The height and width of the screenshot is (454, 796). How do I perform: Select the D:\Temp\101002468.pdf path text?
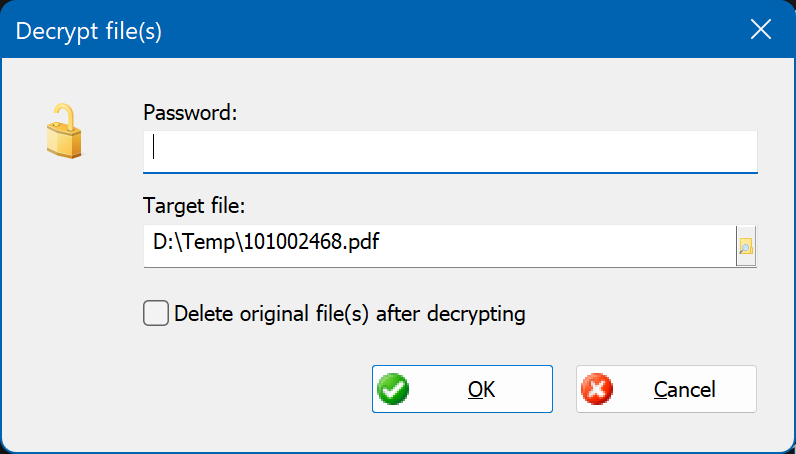click(x=266, y=242)
